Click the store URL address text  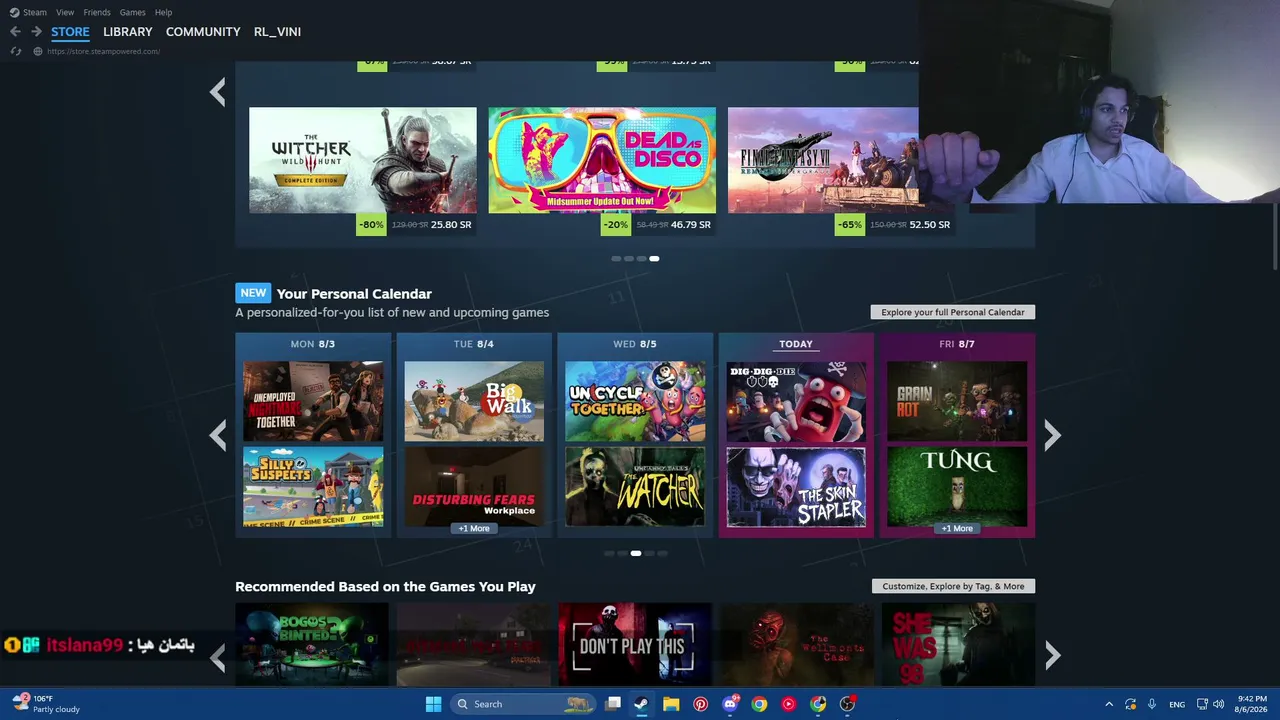[104, 51]
